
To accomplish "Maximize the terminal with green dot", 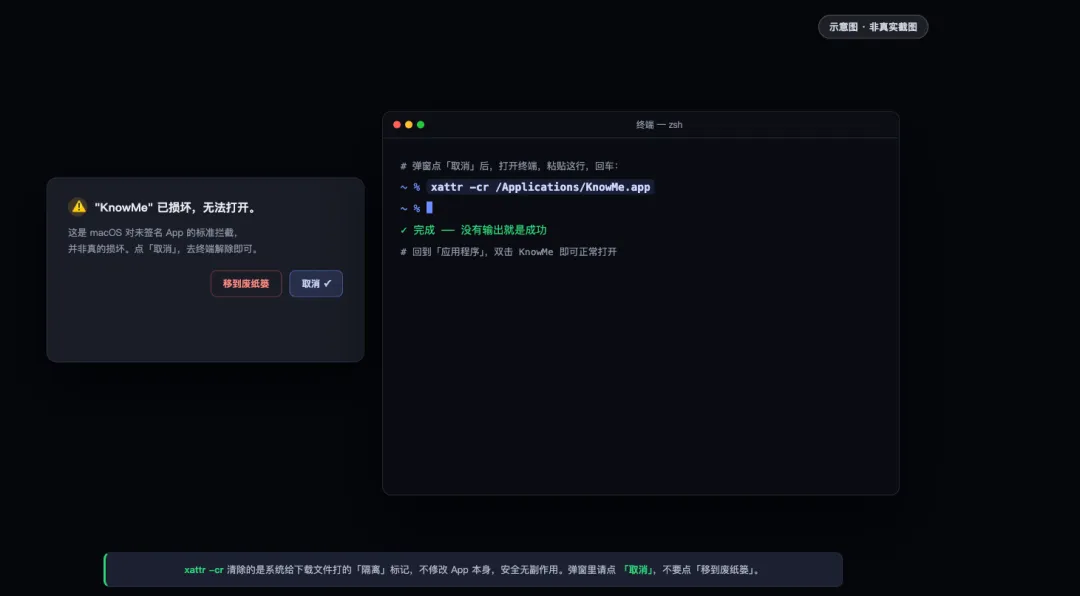I will pos(420,125).
